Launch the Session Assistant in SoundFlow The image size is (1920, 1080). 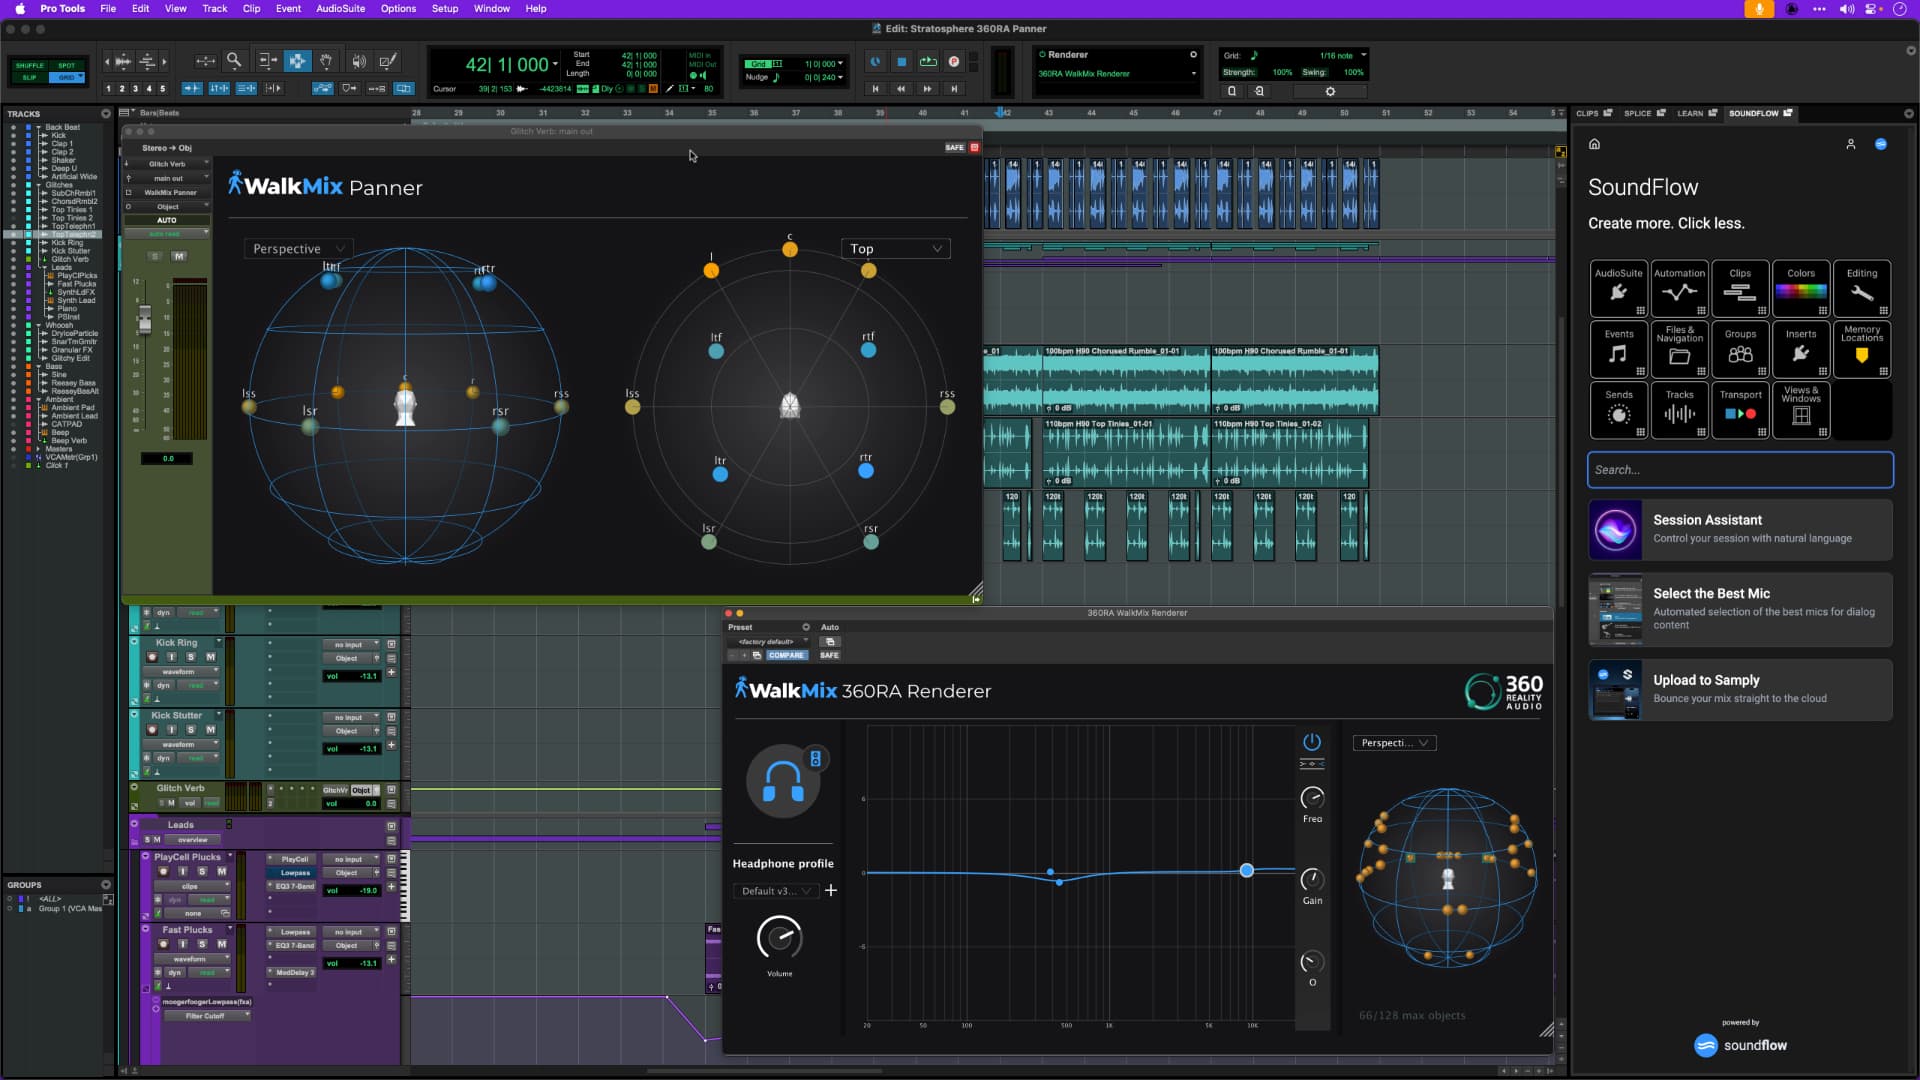[1740, 529]
